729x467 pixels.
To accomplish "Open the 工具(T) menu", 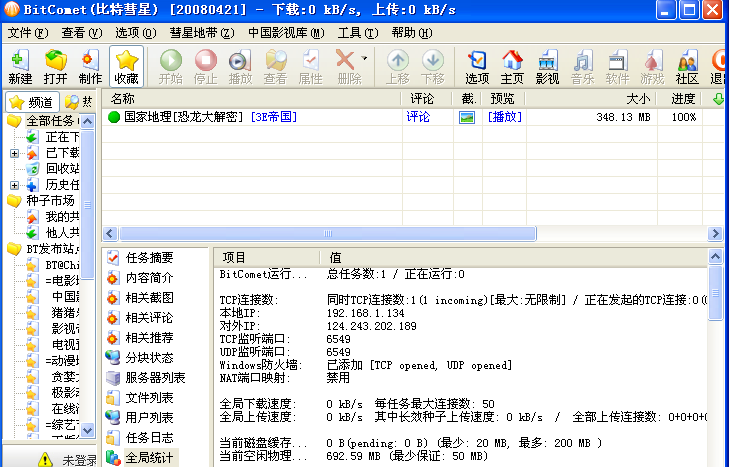I will 358,33.
